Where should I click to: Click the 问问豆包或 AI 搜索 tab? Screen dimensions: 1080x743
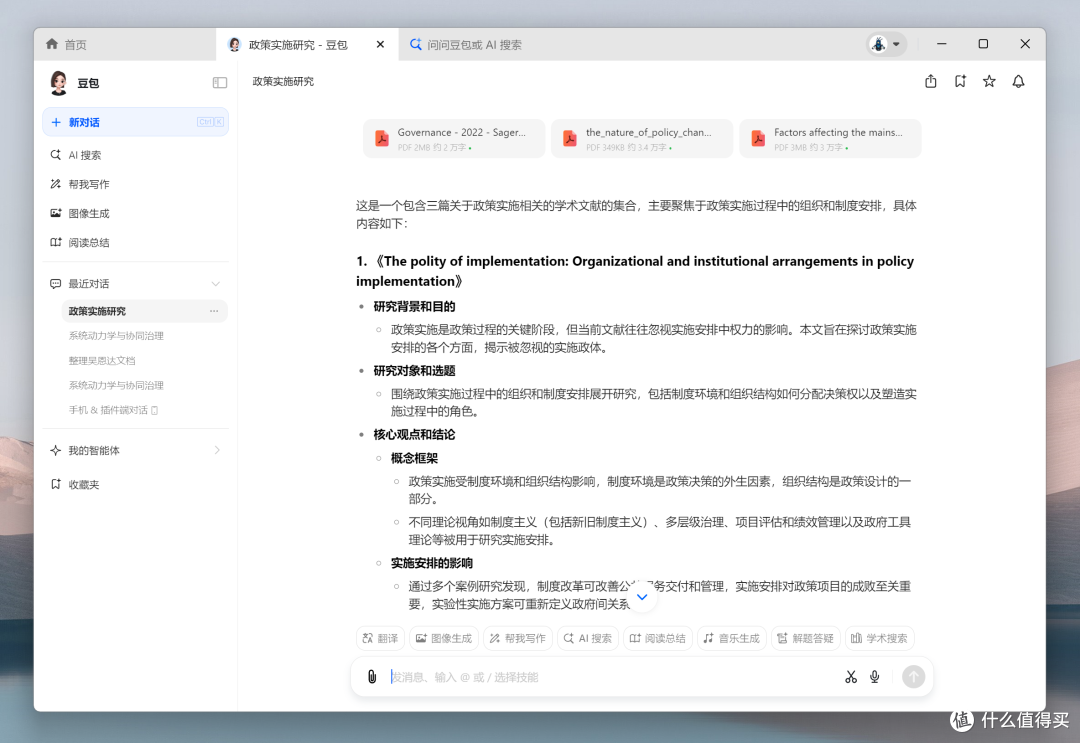(466, 45)
